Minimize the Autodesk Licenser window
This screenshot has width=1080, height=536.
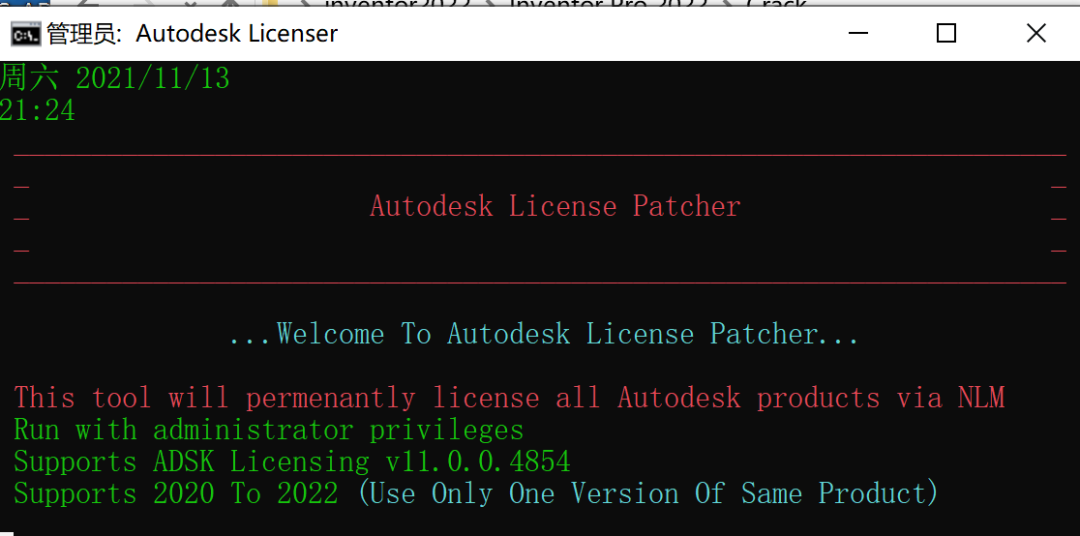click(858, 32)
